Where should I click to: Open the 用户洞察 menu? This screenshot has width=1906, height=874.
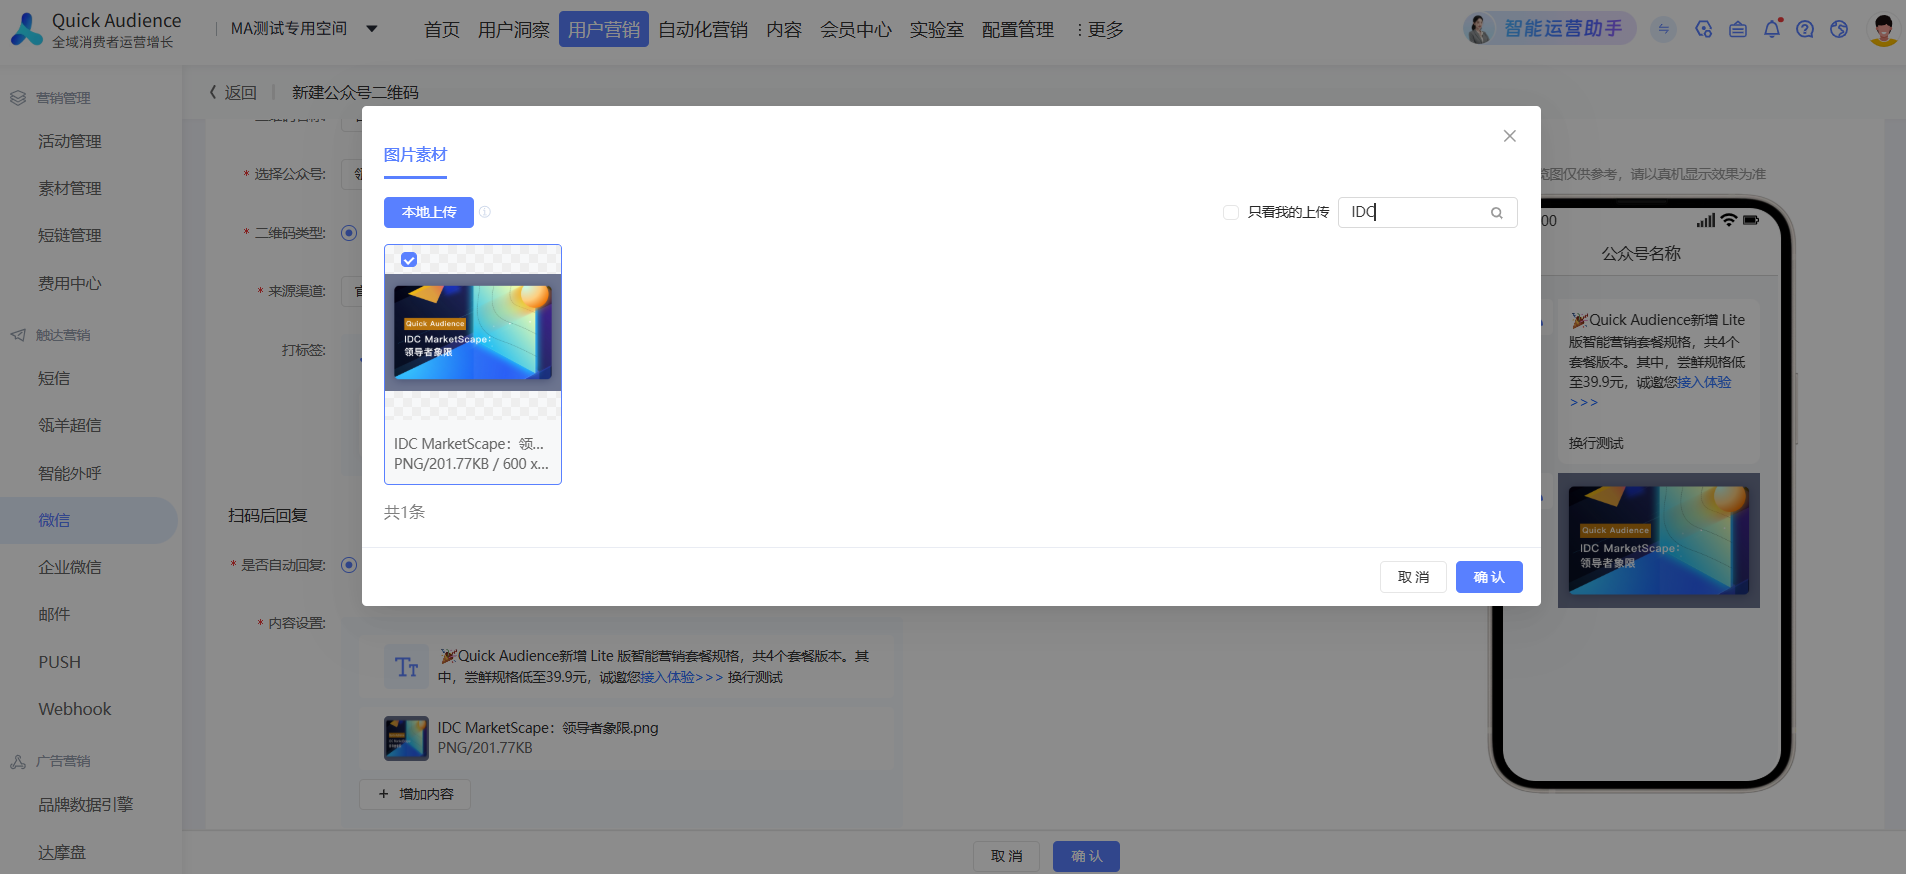pyautogui.click(x=513, y=30)
